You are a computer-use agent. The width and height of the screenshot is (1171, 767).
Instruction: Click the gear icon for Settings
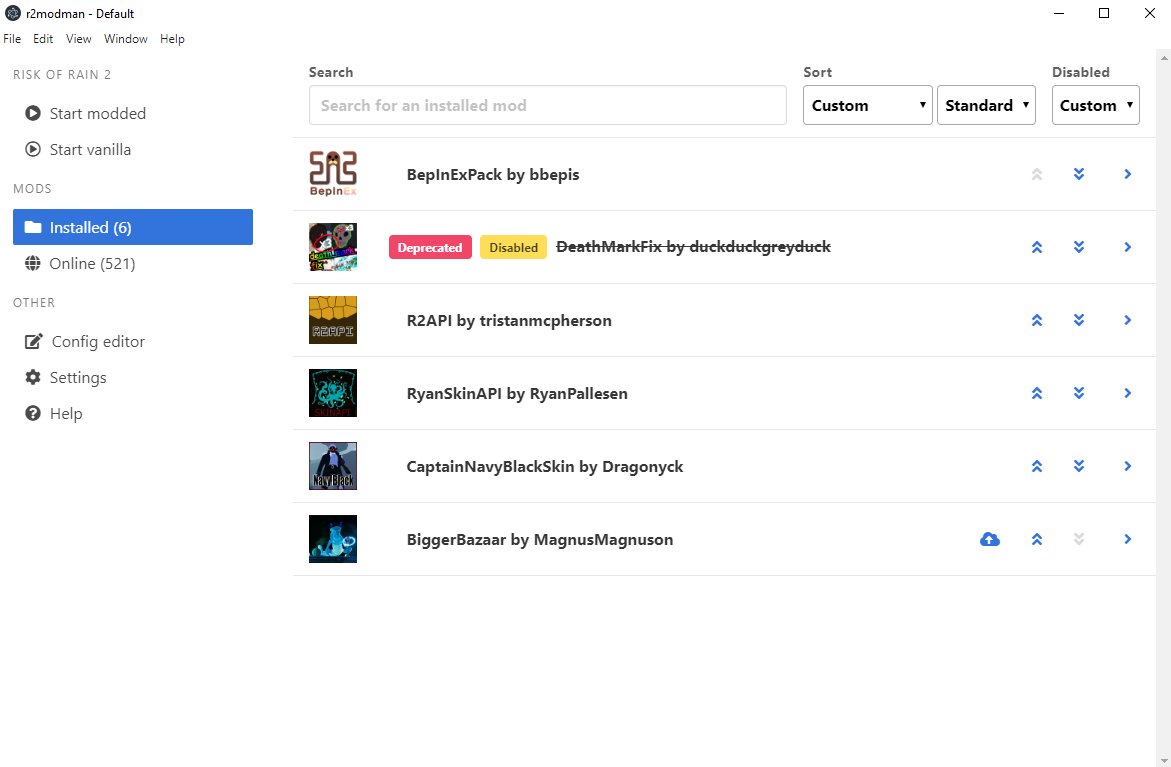[33, 377]
